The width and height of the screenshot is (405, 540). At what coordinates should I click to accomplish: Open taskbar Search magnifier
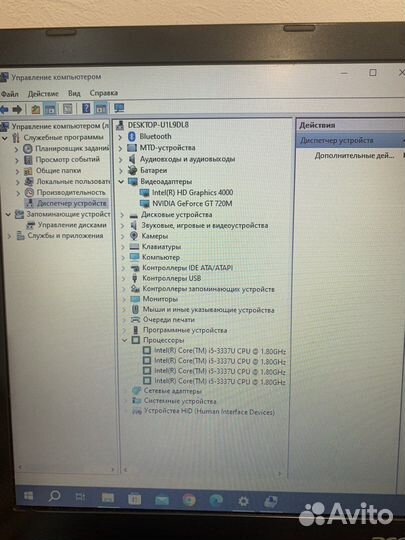tap(54, 497)
